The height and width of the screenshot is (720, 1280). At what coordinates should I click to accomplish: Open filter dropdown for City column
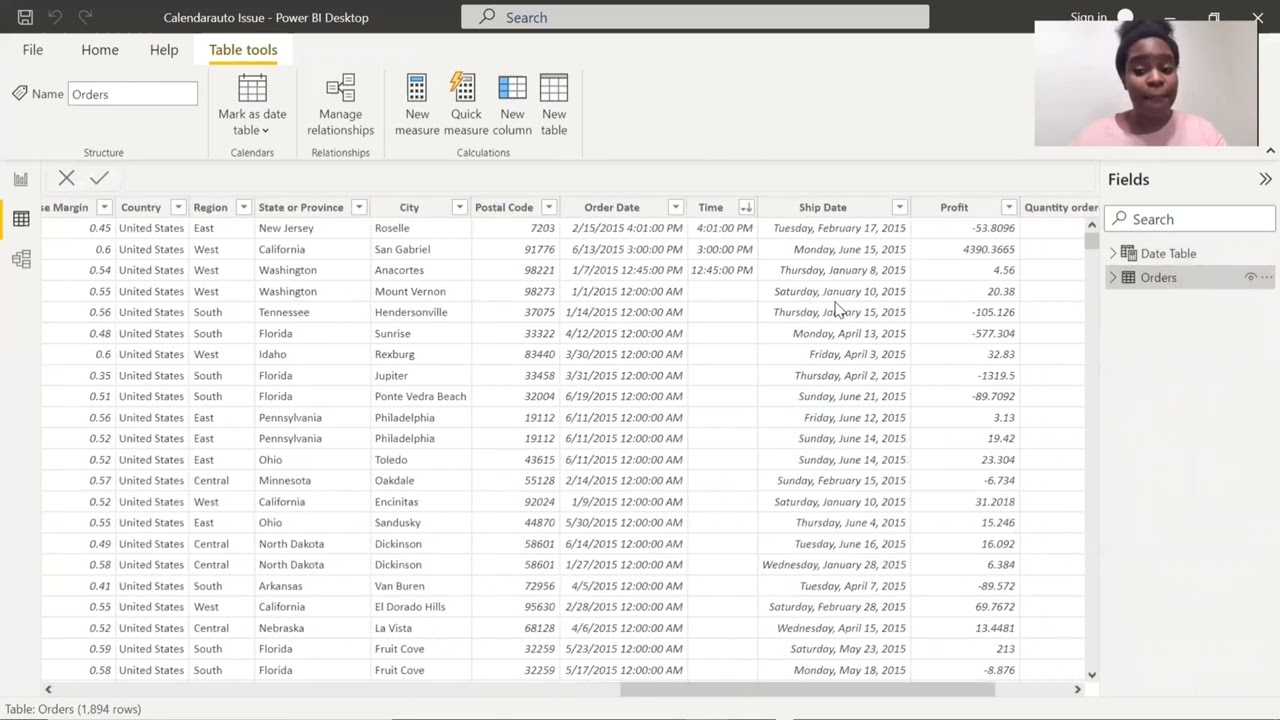pyautogui.click(x=459, y=207)
